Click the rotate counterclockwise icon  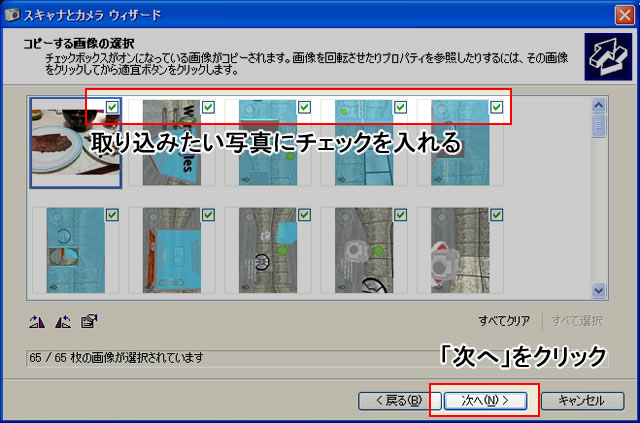[63, 322]
